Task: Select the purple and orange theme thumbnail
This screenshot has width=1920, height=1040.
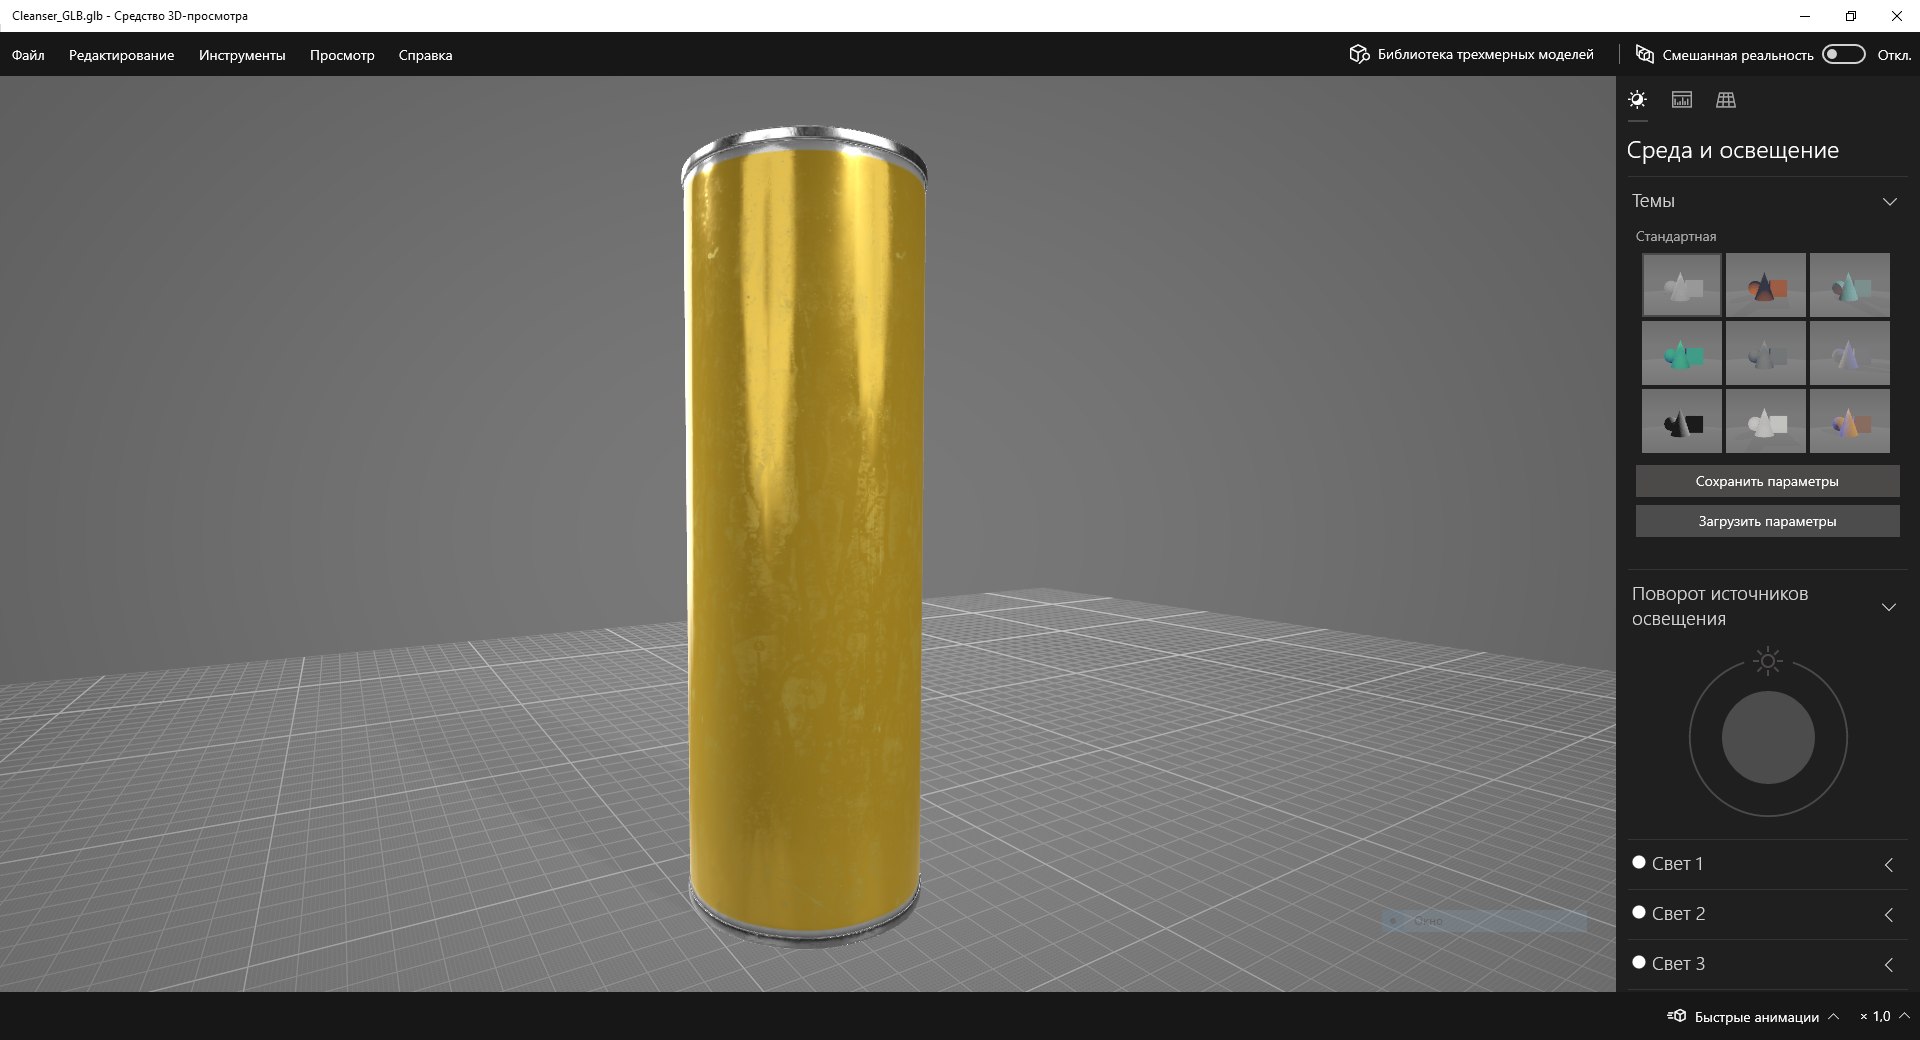Action: click(x=1850, y=421)
